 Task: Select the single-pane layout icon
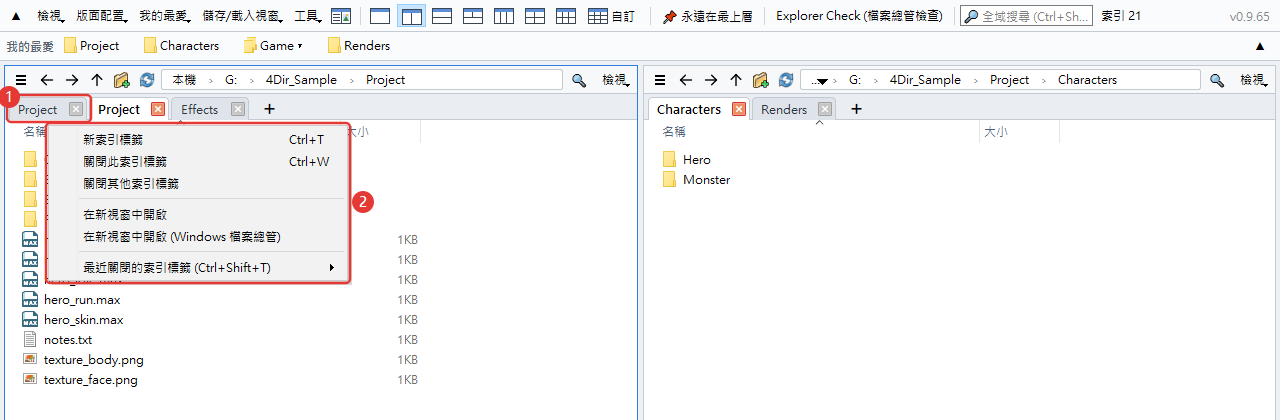pos(380,16)
